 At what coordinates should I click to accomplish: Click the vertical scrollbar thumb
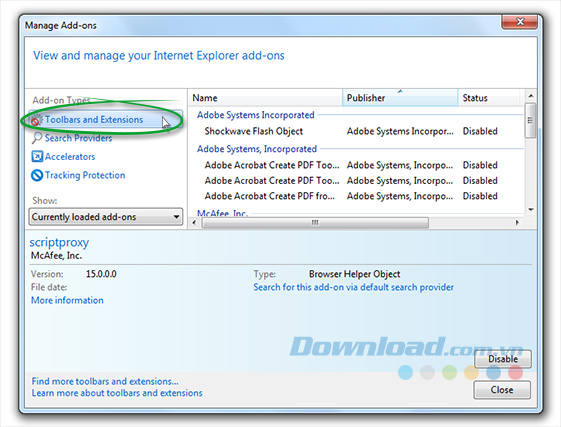531,120
